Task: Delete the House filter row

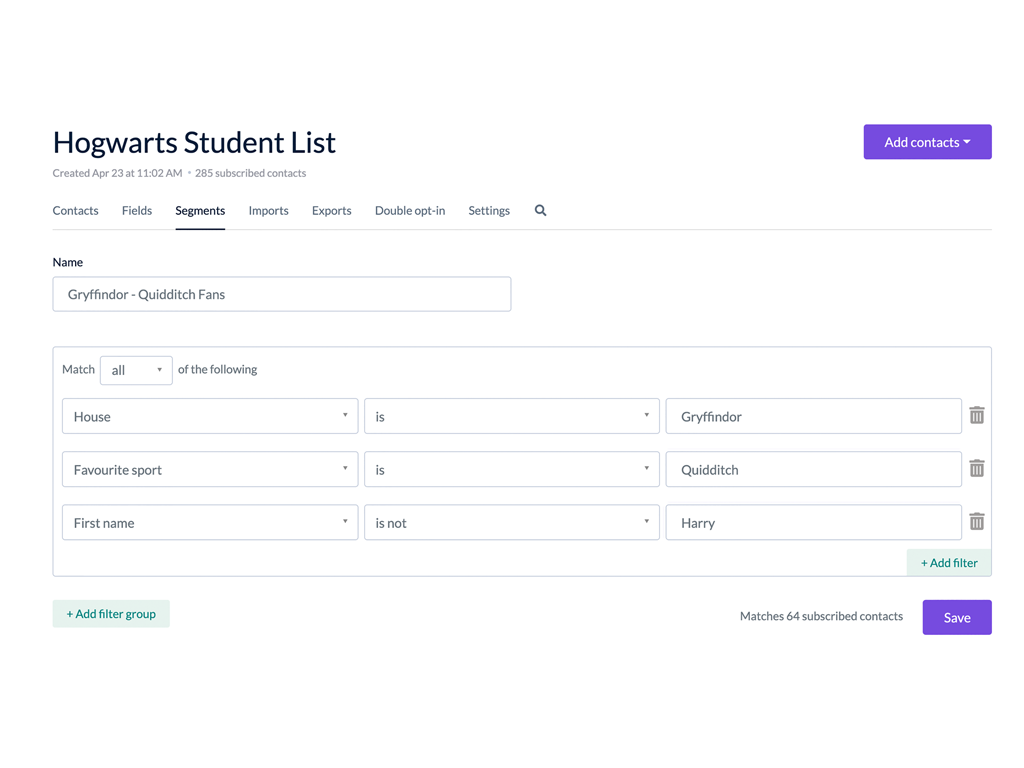Action: tap(977, 415)
